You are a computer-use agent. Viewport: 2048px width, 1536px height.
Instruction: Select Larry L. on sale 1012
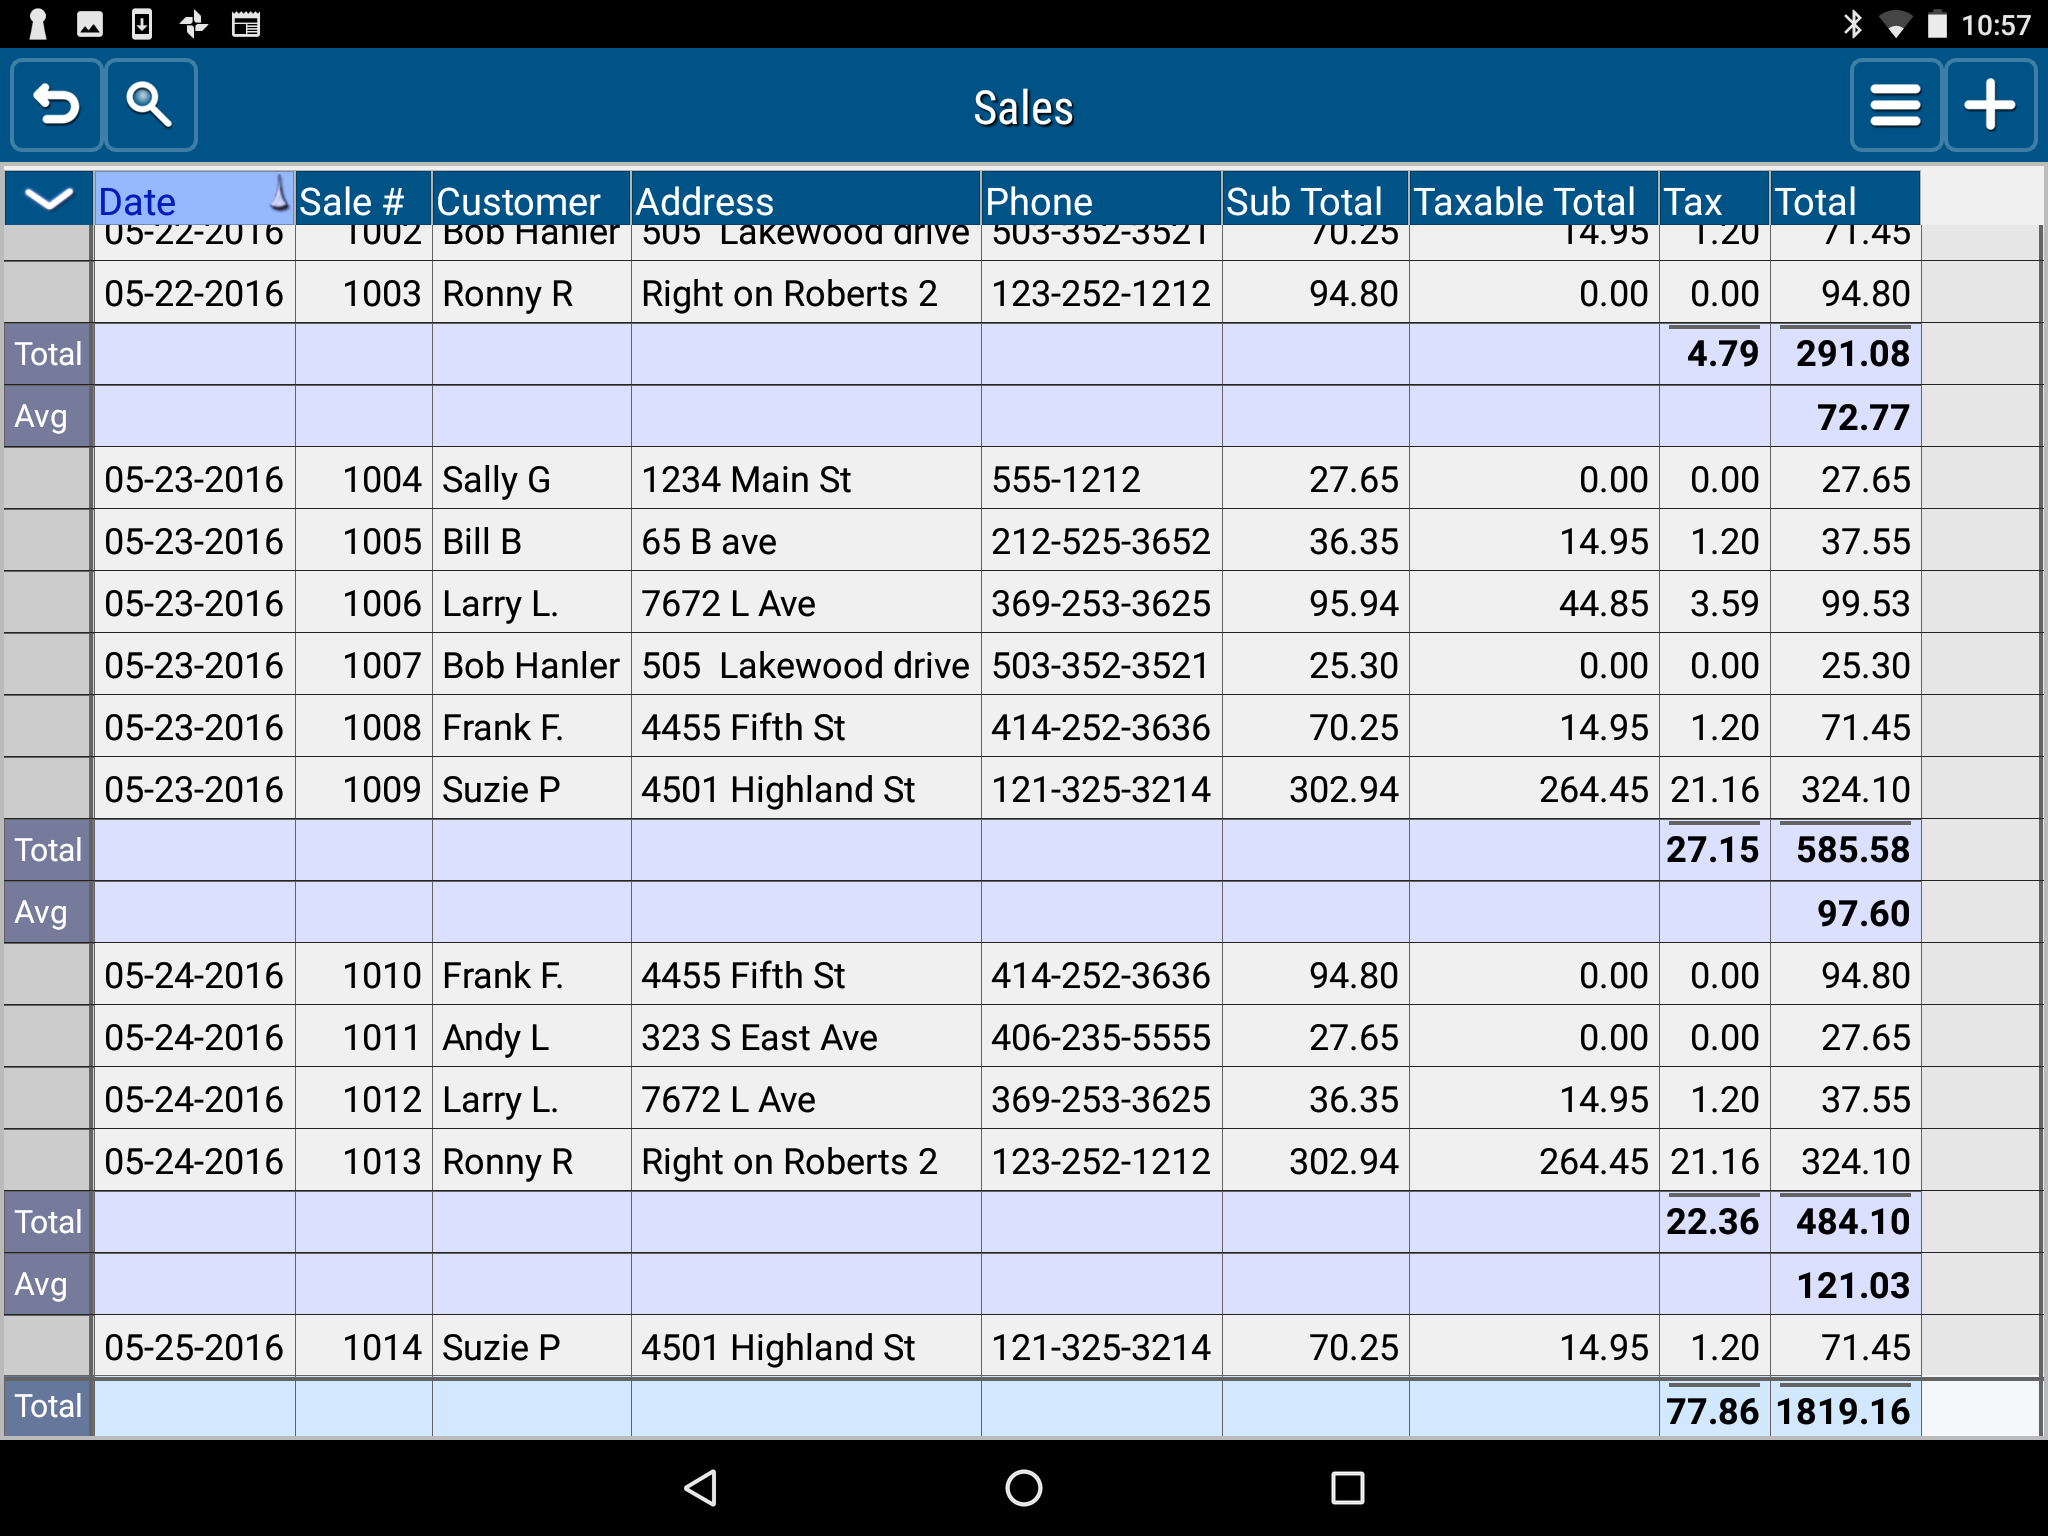click(531, 1099)
